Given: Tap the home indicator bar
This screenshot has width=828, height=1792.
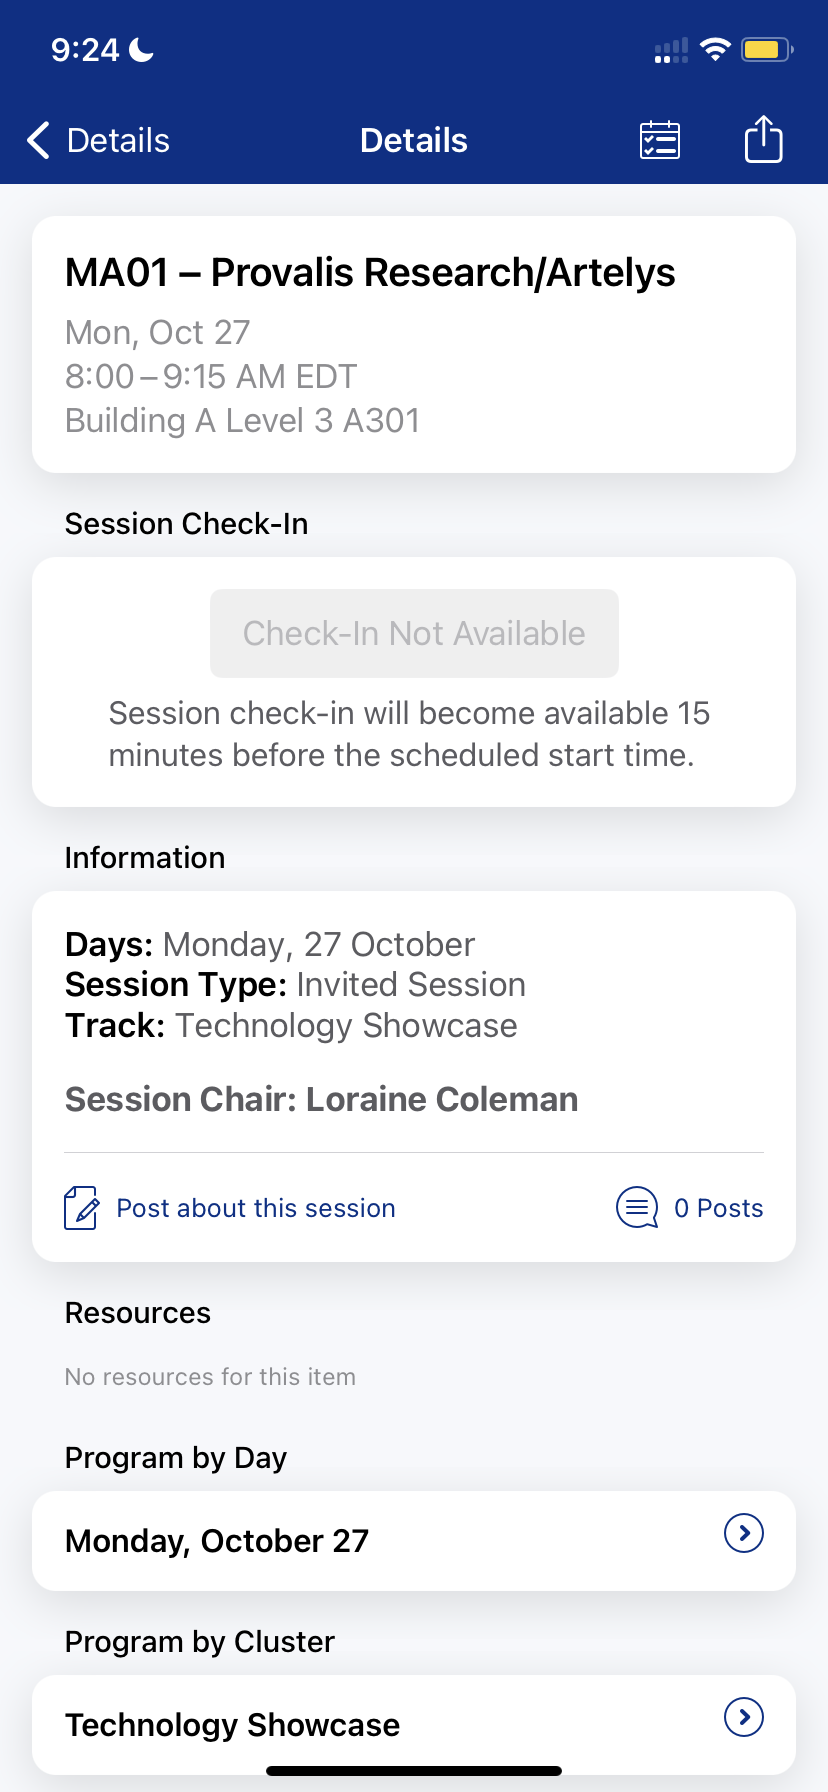Looking at the screenshot, I should click(x=414, y=1771).
